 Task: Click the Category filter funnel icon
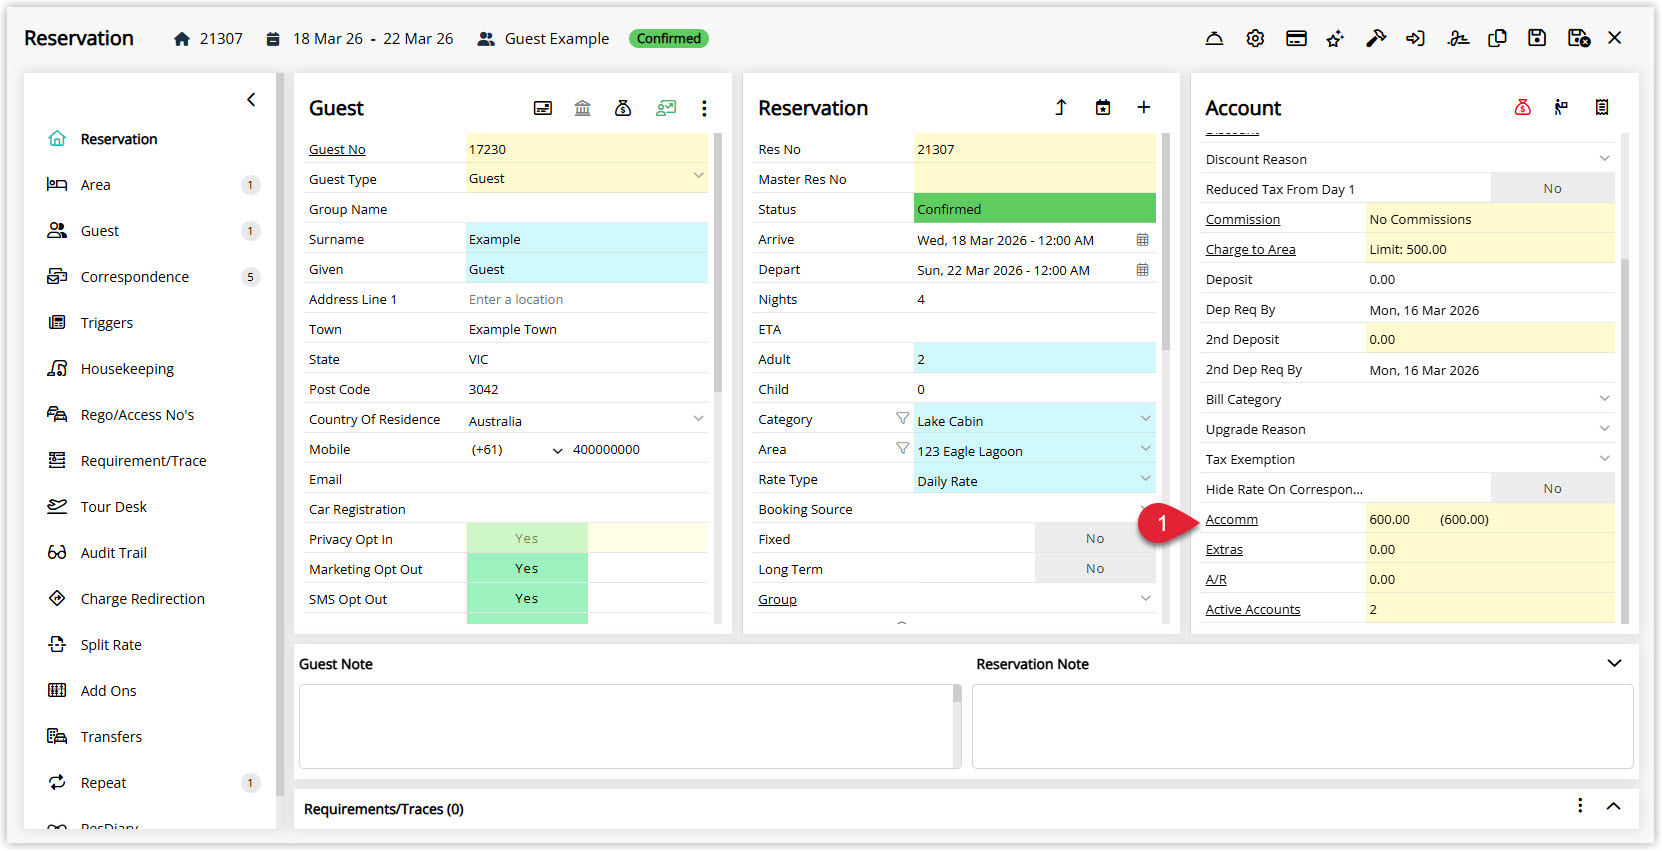(x=902, y=418)
